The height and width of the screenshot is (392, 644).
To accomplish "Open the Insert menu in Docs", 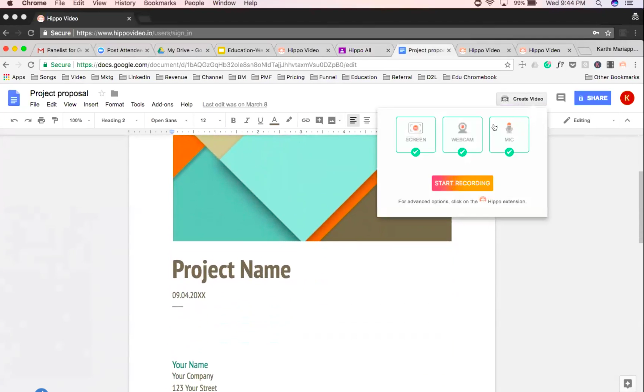I will pyautogui.click(x=91, y=104).
